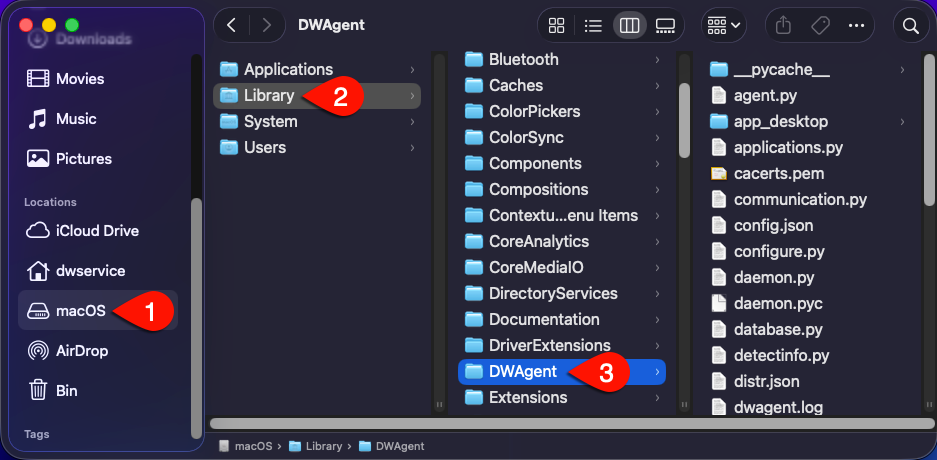Screen dimensions: 937x460
Task: Switch to gallery view
Action: tap(665, 25)
